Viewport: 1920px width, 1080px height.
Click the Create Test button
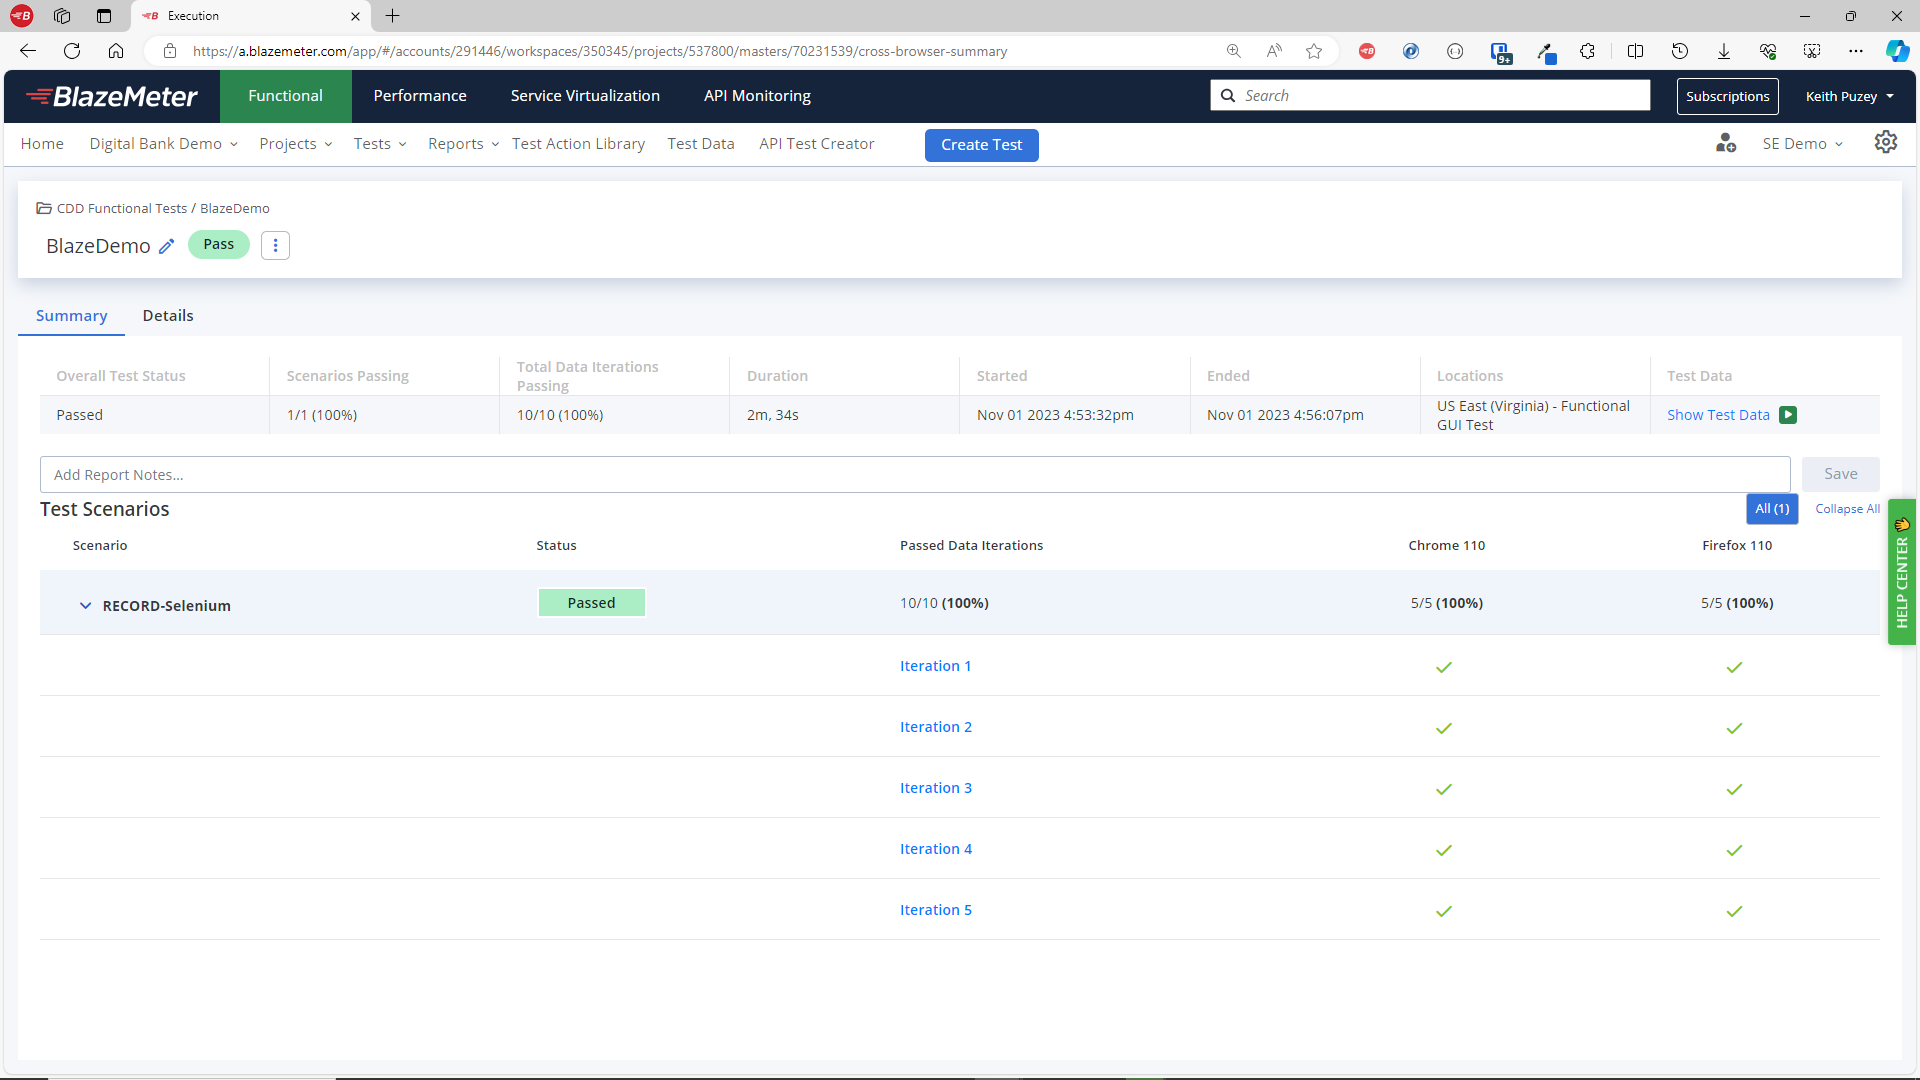pyautogui.click(x=981, y=145)
